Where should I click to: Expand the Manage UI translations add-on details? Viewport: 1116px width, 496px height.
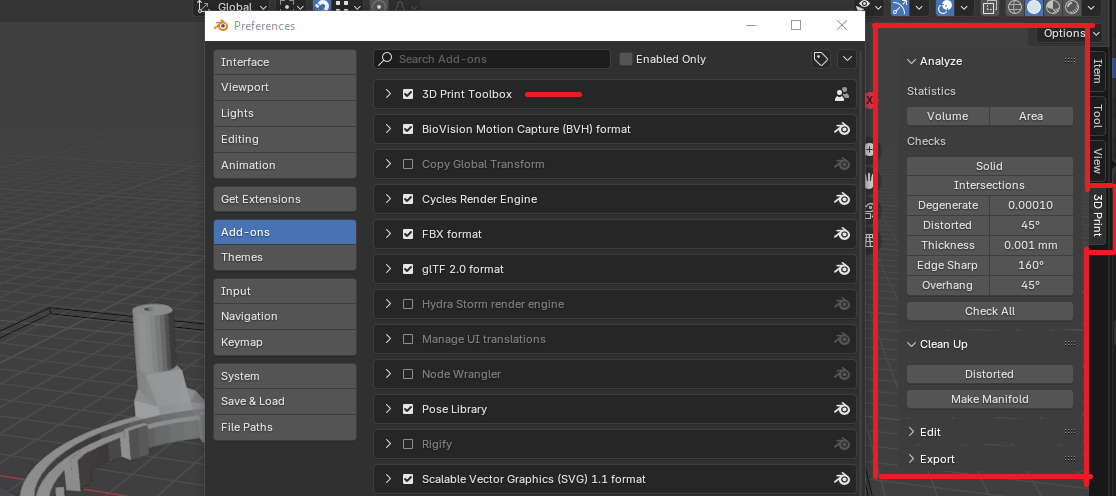click(388, 339)
